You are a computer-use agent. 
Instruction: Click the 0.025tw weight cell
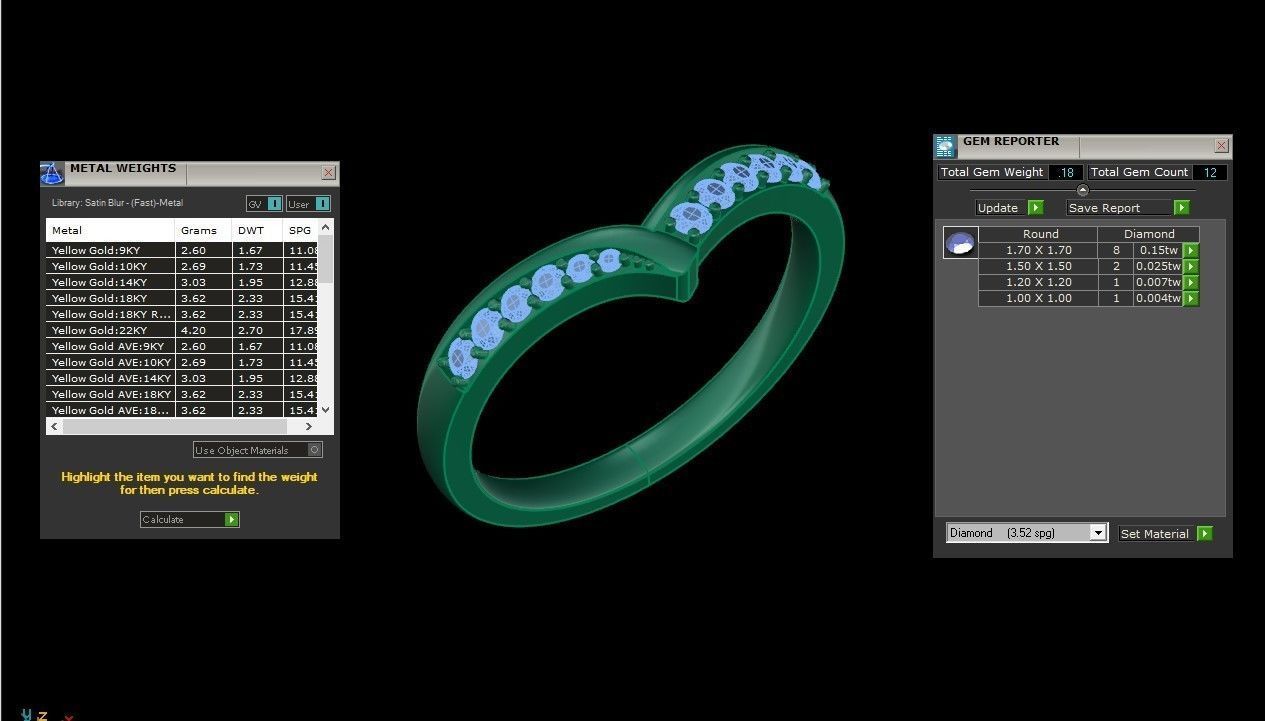pos(1158,266)
